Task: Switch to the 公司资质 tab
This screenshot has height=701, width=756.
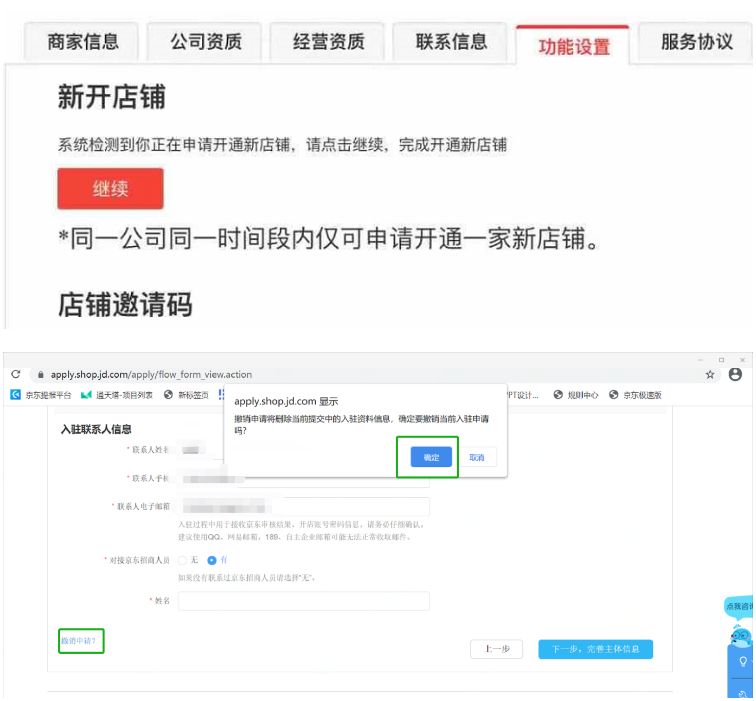Action: click(205, 42)
